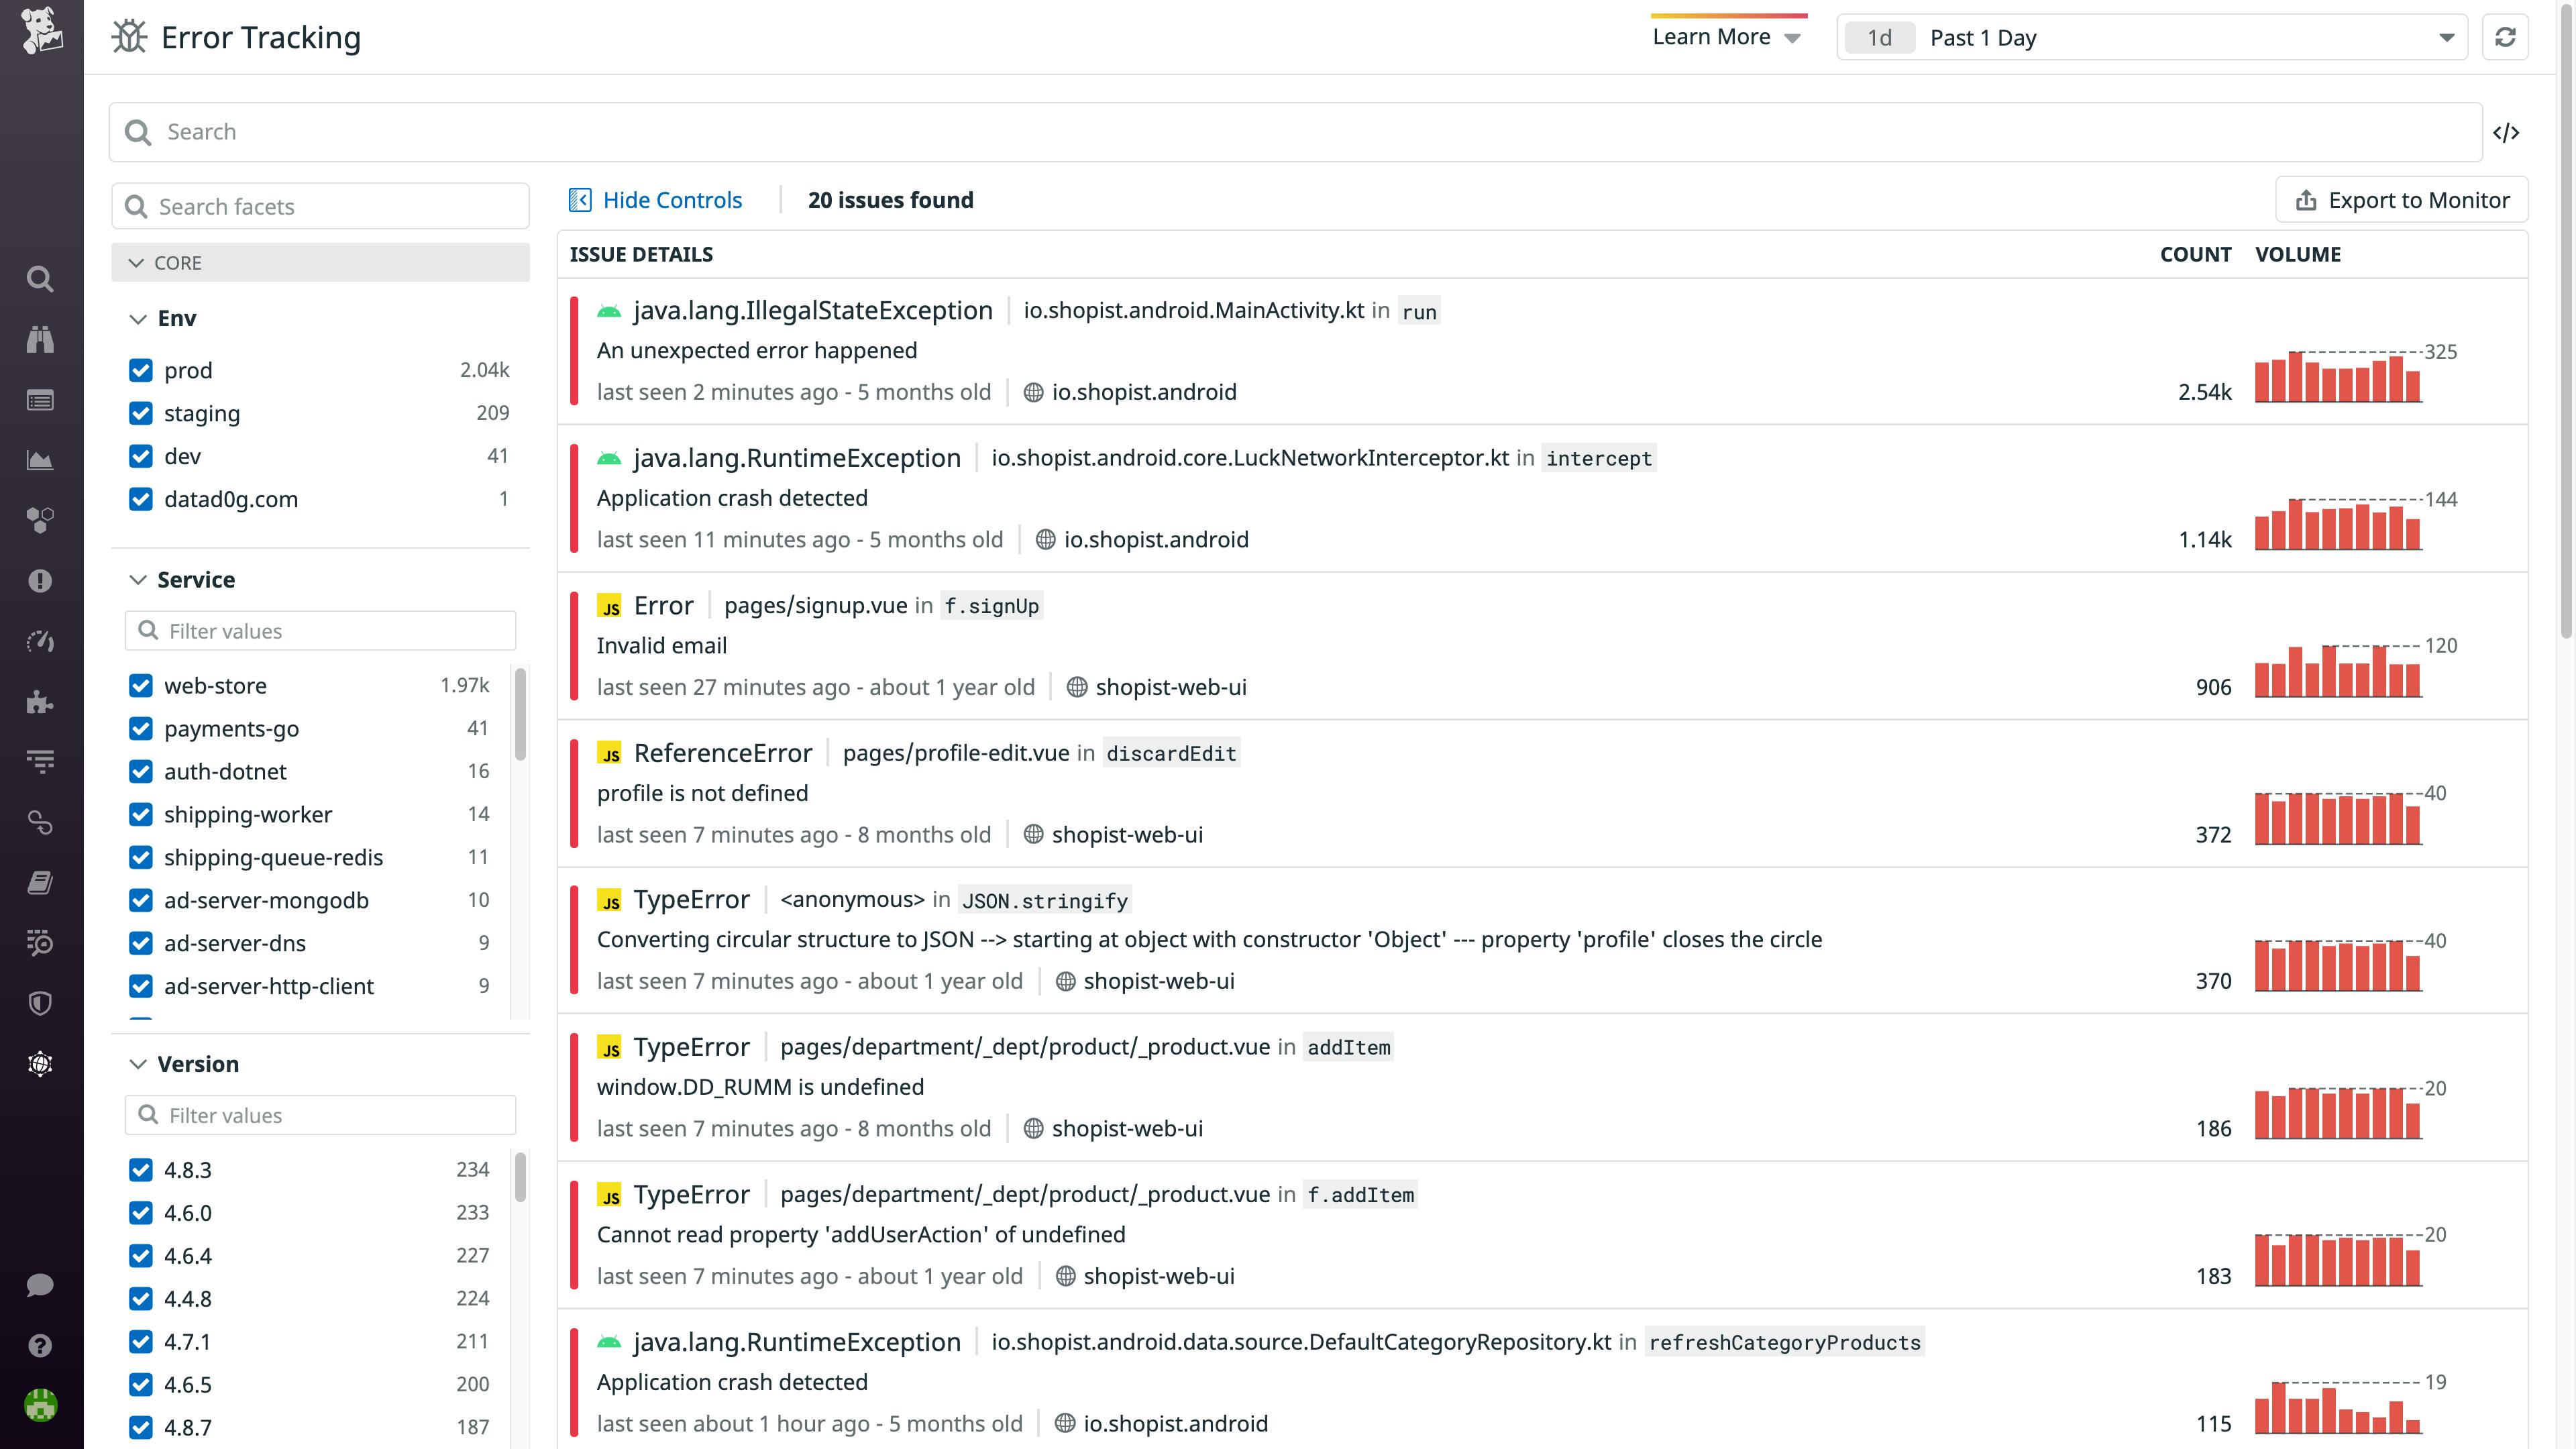Uncheck the staging environment filter
The image size is (2576, 1449).
point(140,413)
